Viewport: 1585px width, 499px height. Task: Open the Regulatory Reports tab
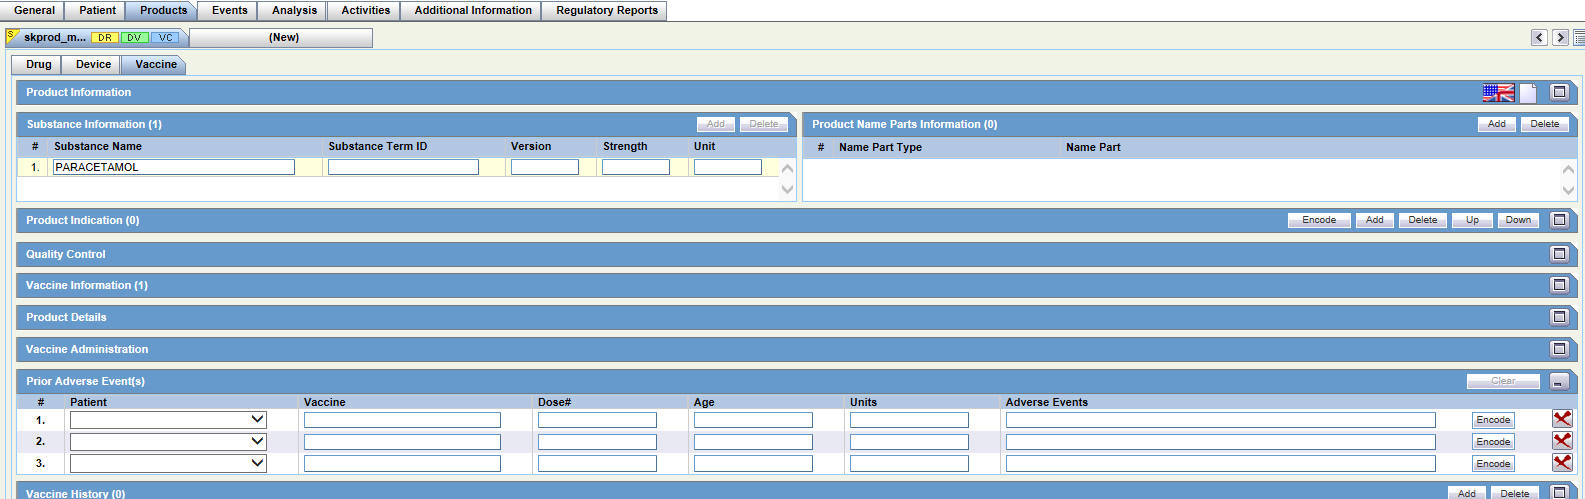click(606, 11)
